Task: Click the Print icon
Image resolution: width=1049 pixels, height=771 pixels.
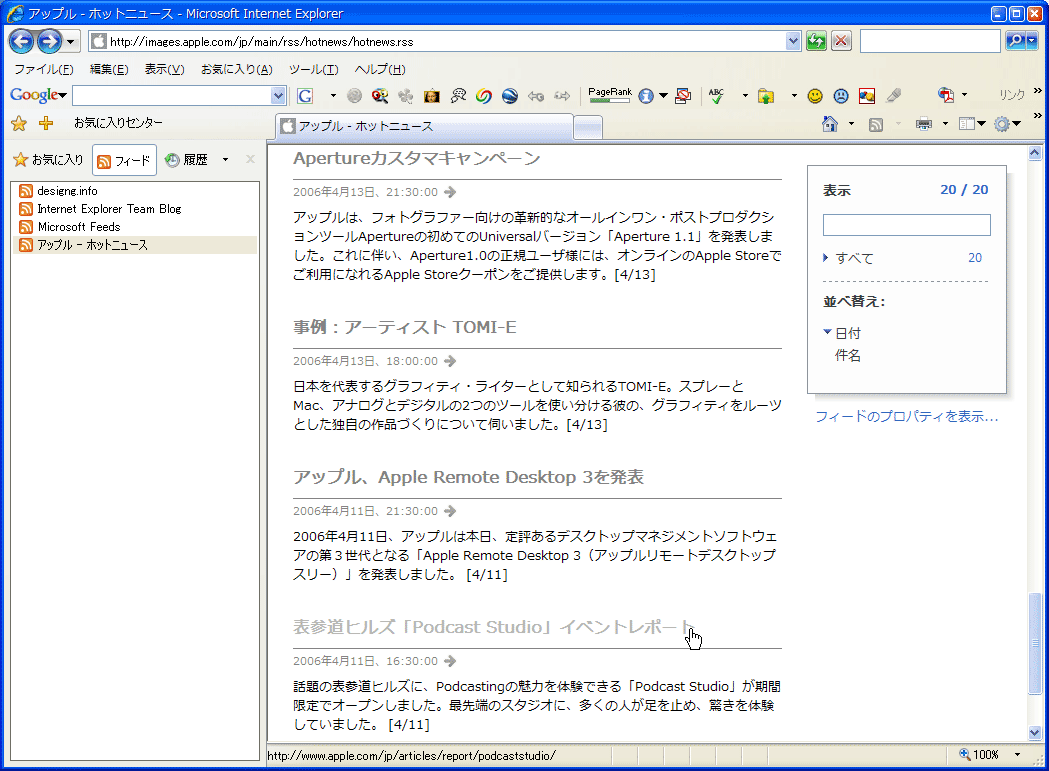Action: 924,124
